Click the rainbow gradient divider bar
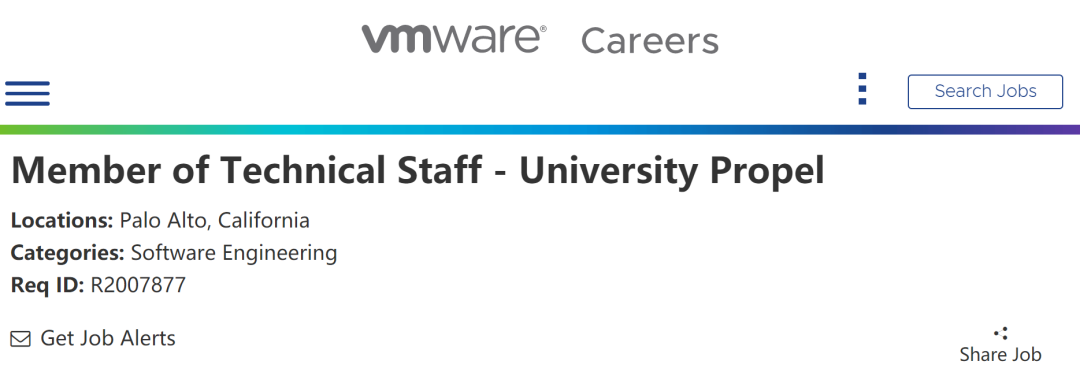 click(x=540, y=129)
